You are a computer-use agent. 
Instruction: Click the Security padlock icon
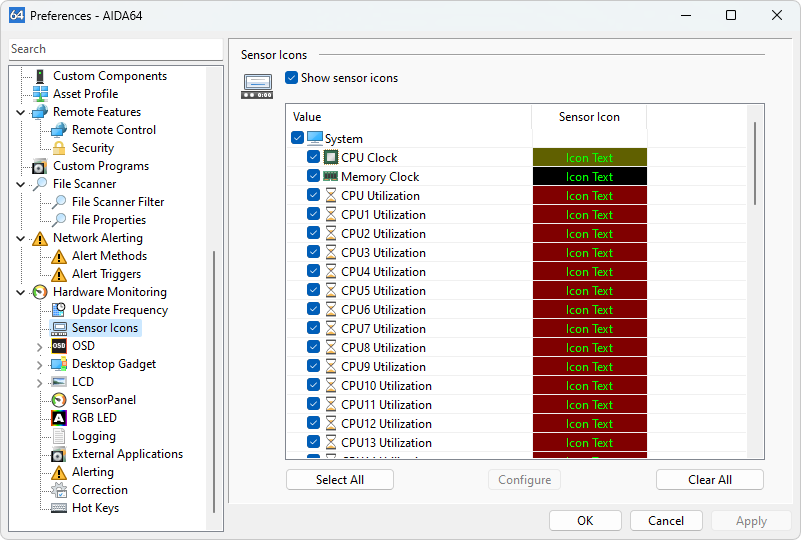coord(59,148)
